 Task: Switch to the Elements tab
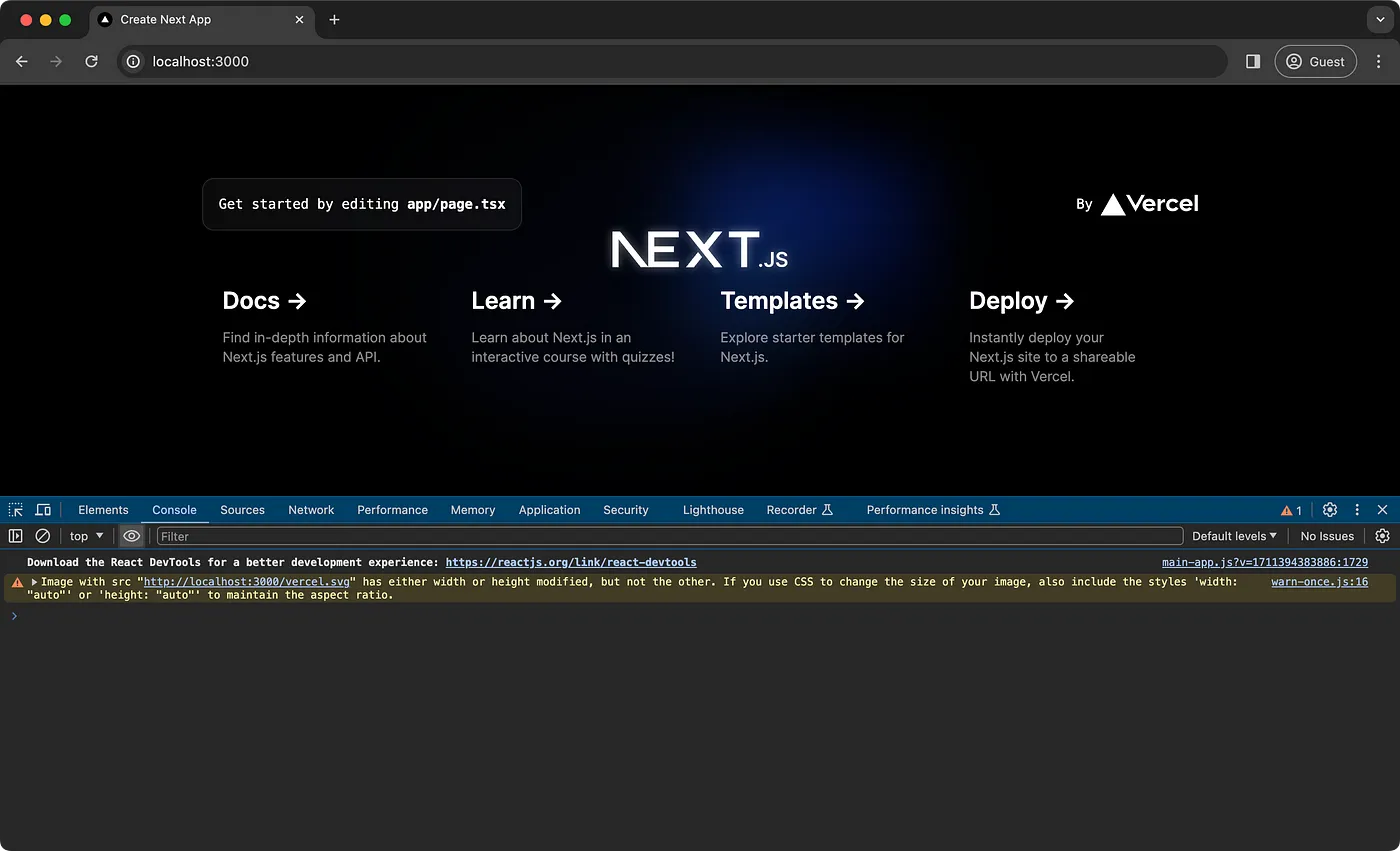point(103,509)
